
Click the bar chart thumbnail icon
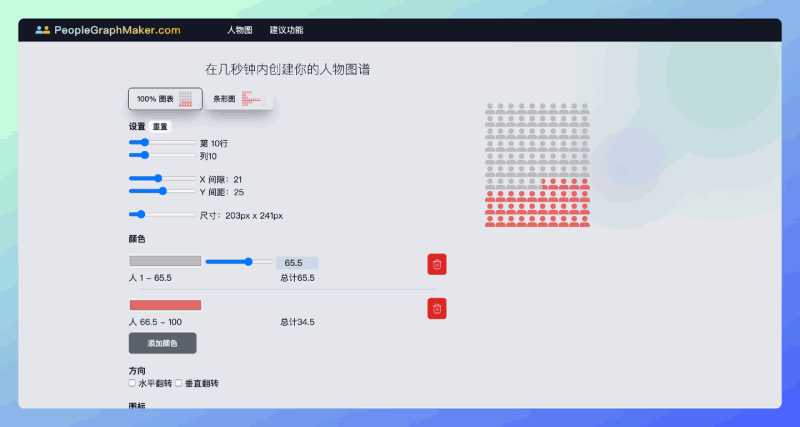251,99
